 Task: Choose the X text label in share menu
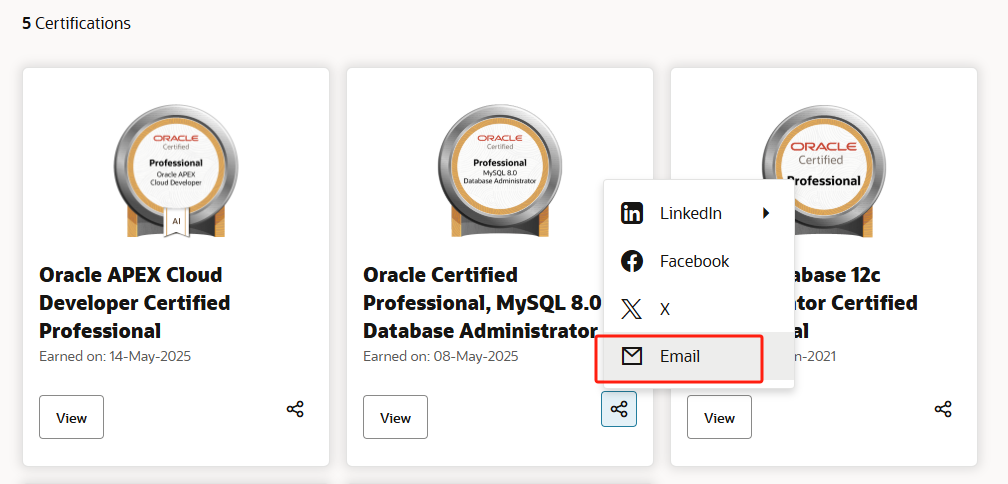pos(665,309)
